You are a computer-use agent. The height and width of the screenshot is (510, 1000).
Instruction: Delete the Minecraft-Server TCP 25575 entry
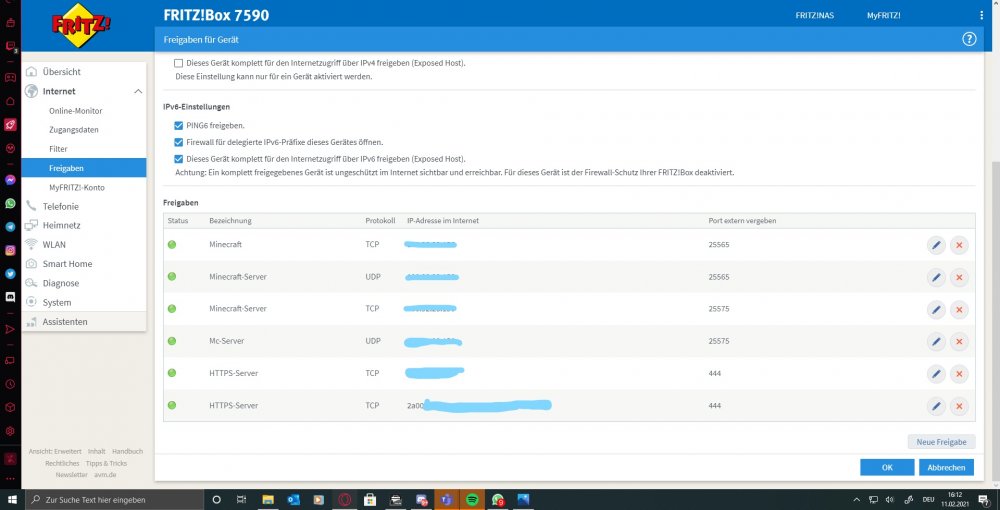coord(959,309)
